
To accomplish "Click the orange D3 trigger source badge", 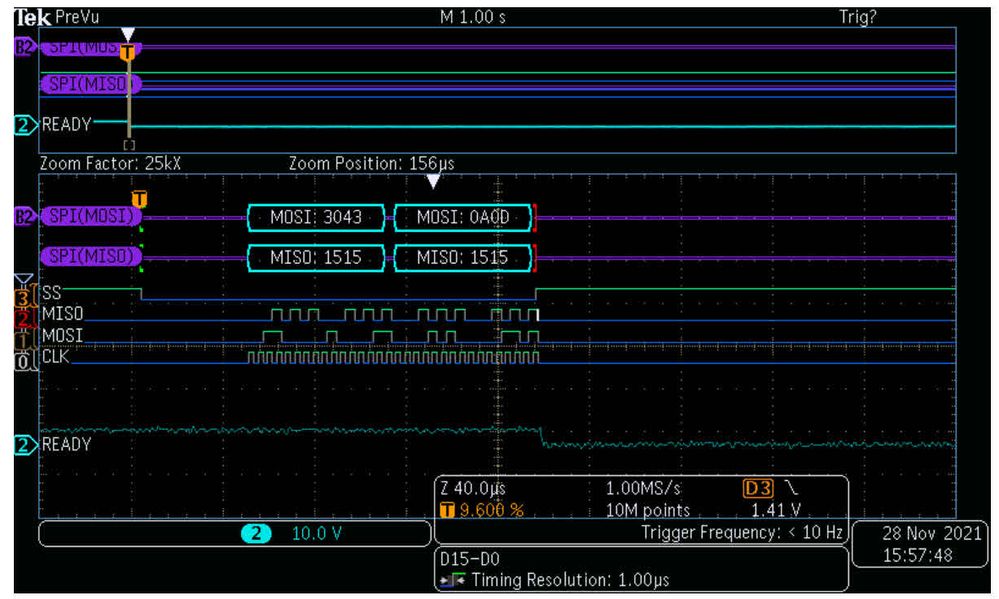I will tap(758, 489).
